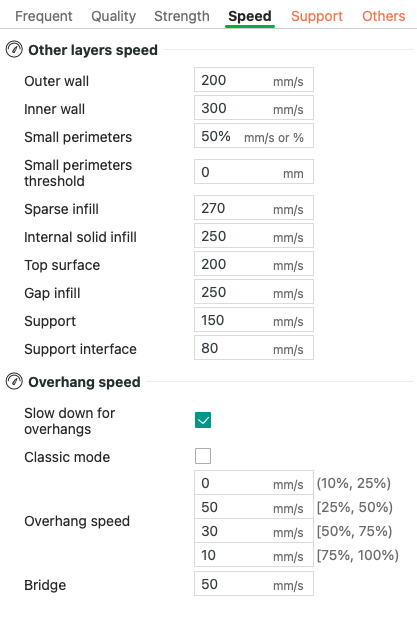417x633 pixels.
Task: Click the Top surface speed field
Action: (x=254, y=264)
